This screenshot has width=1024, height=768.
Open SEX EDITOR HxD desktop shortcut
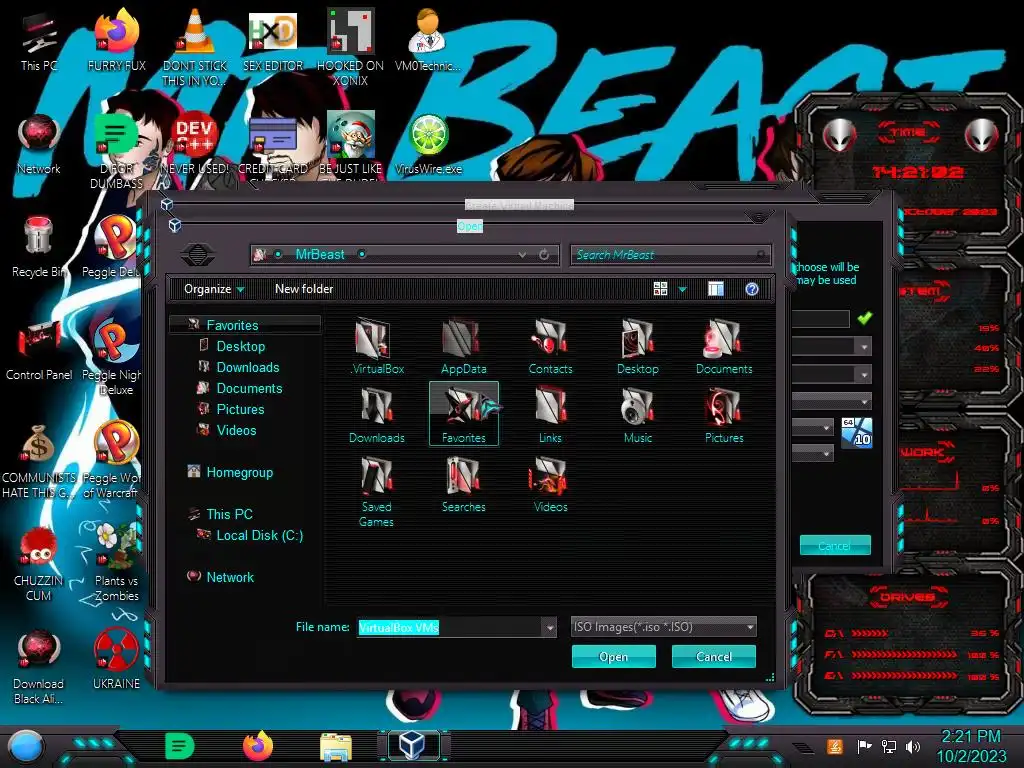(272, 40)
